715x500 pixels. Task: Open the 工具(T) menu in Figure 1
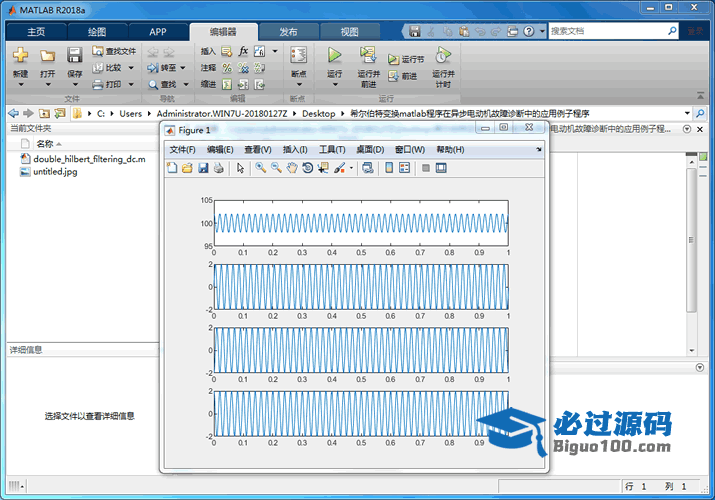332,149
